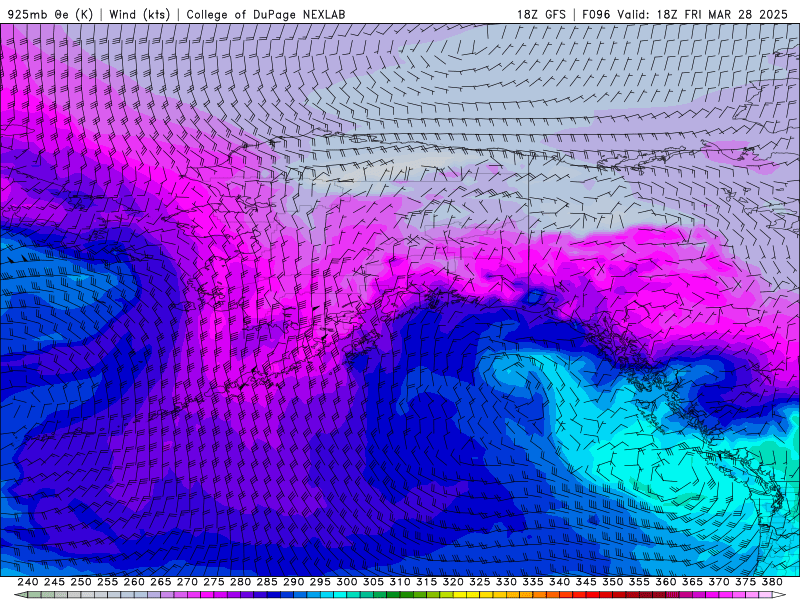Click the 375 value on the color scale
Screen dimensions: 800x600
pos(745,582)
